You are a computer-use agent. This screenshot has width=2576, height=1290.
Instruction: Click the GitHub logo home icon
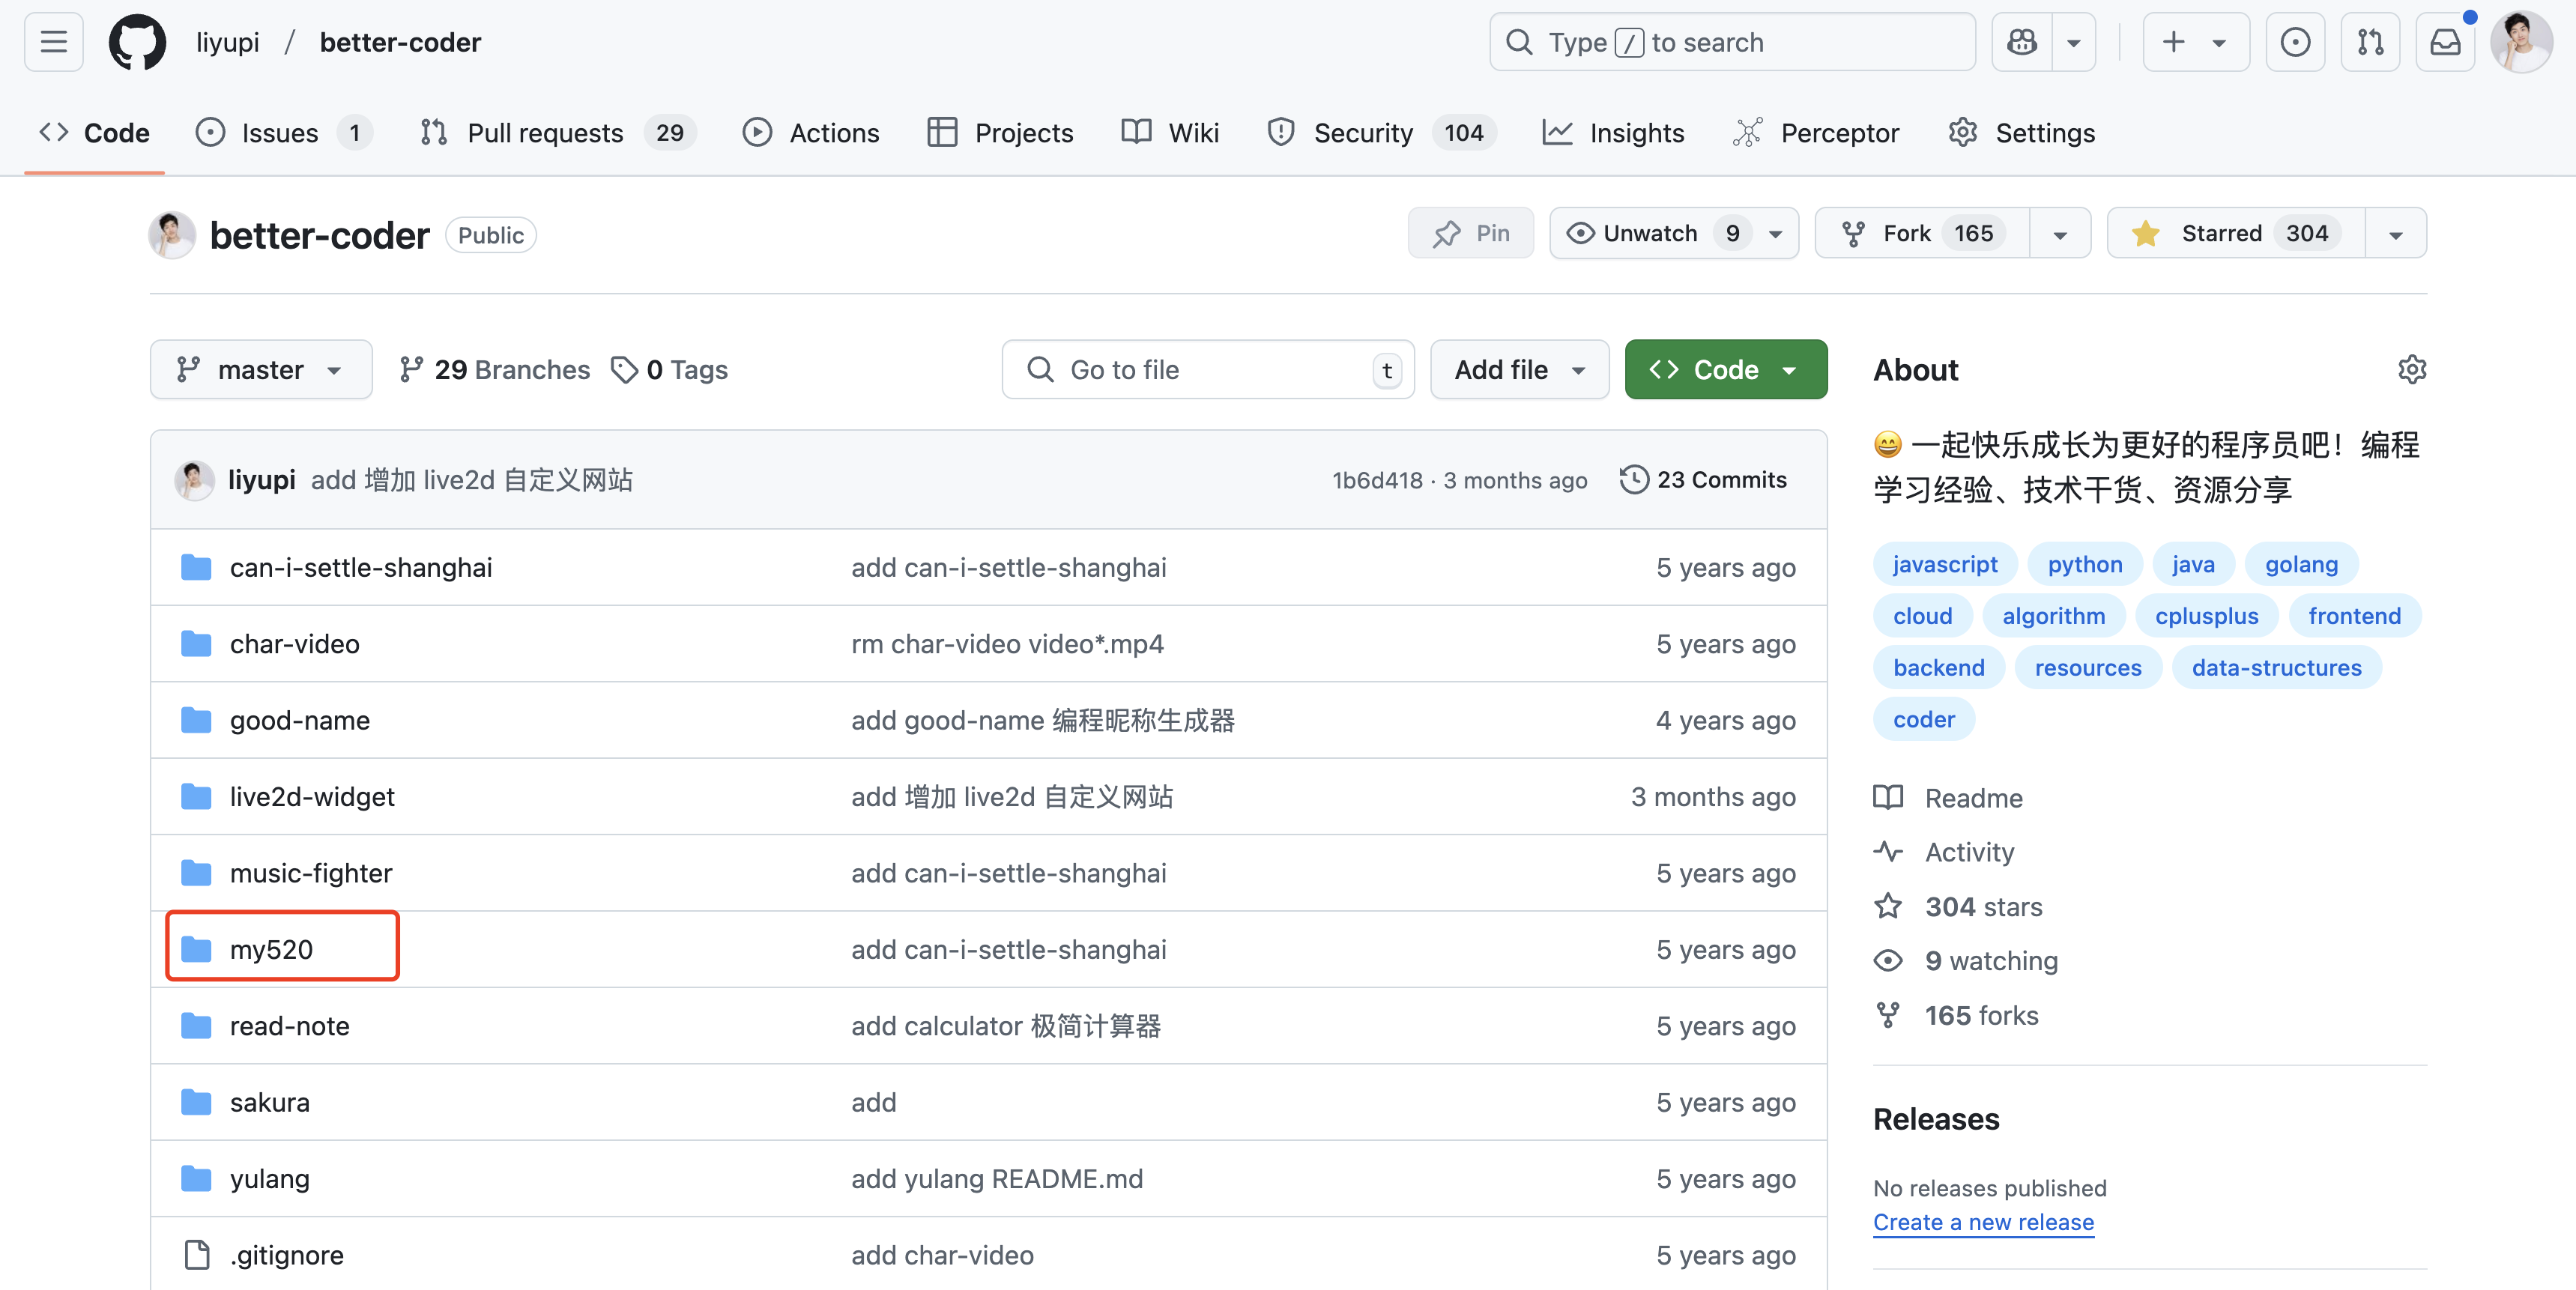(x=137, y=42)
